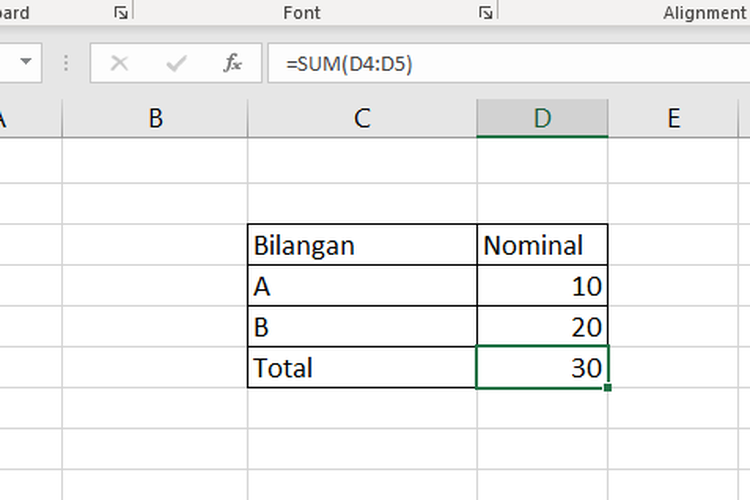Click the Enter checkmark formula button
The image size is (750, 500).
176,63
